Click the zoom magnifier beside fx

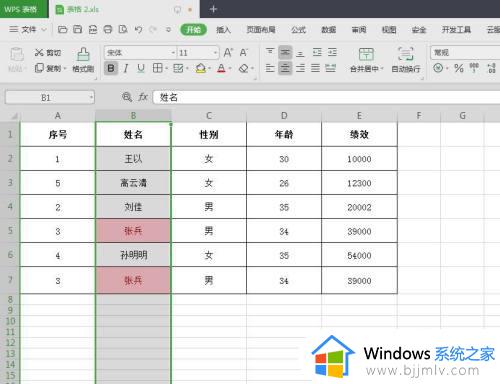point(127,97)
